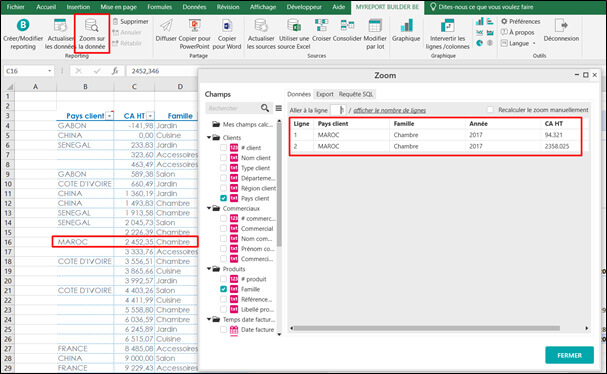This screenshot has height=374, width=607.
Task: Enable Recalculer le zoom manuellement
Action: point(490,110)
